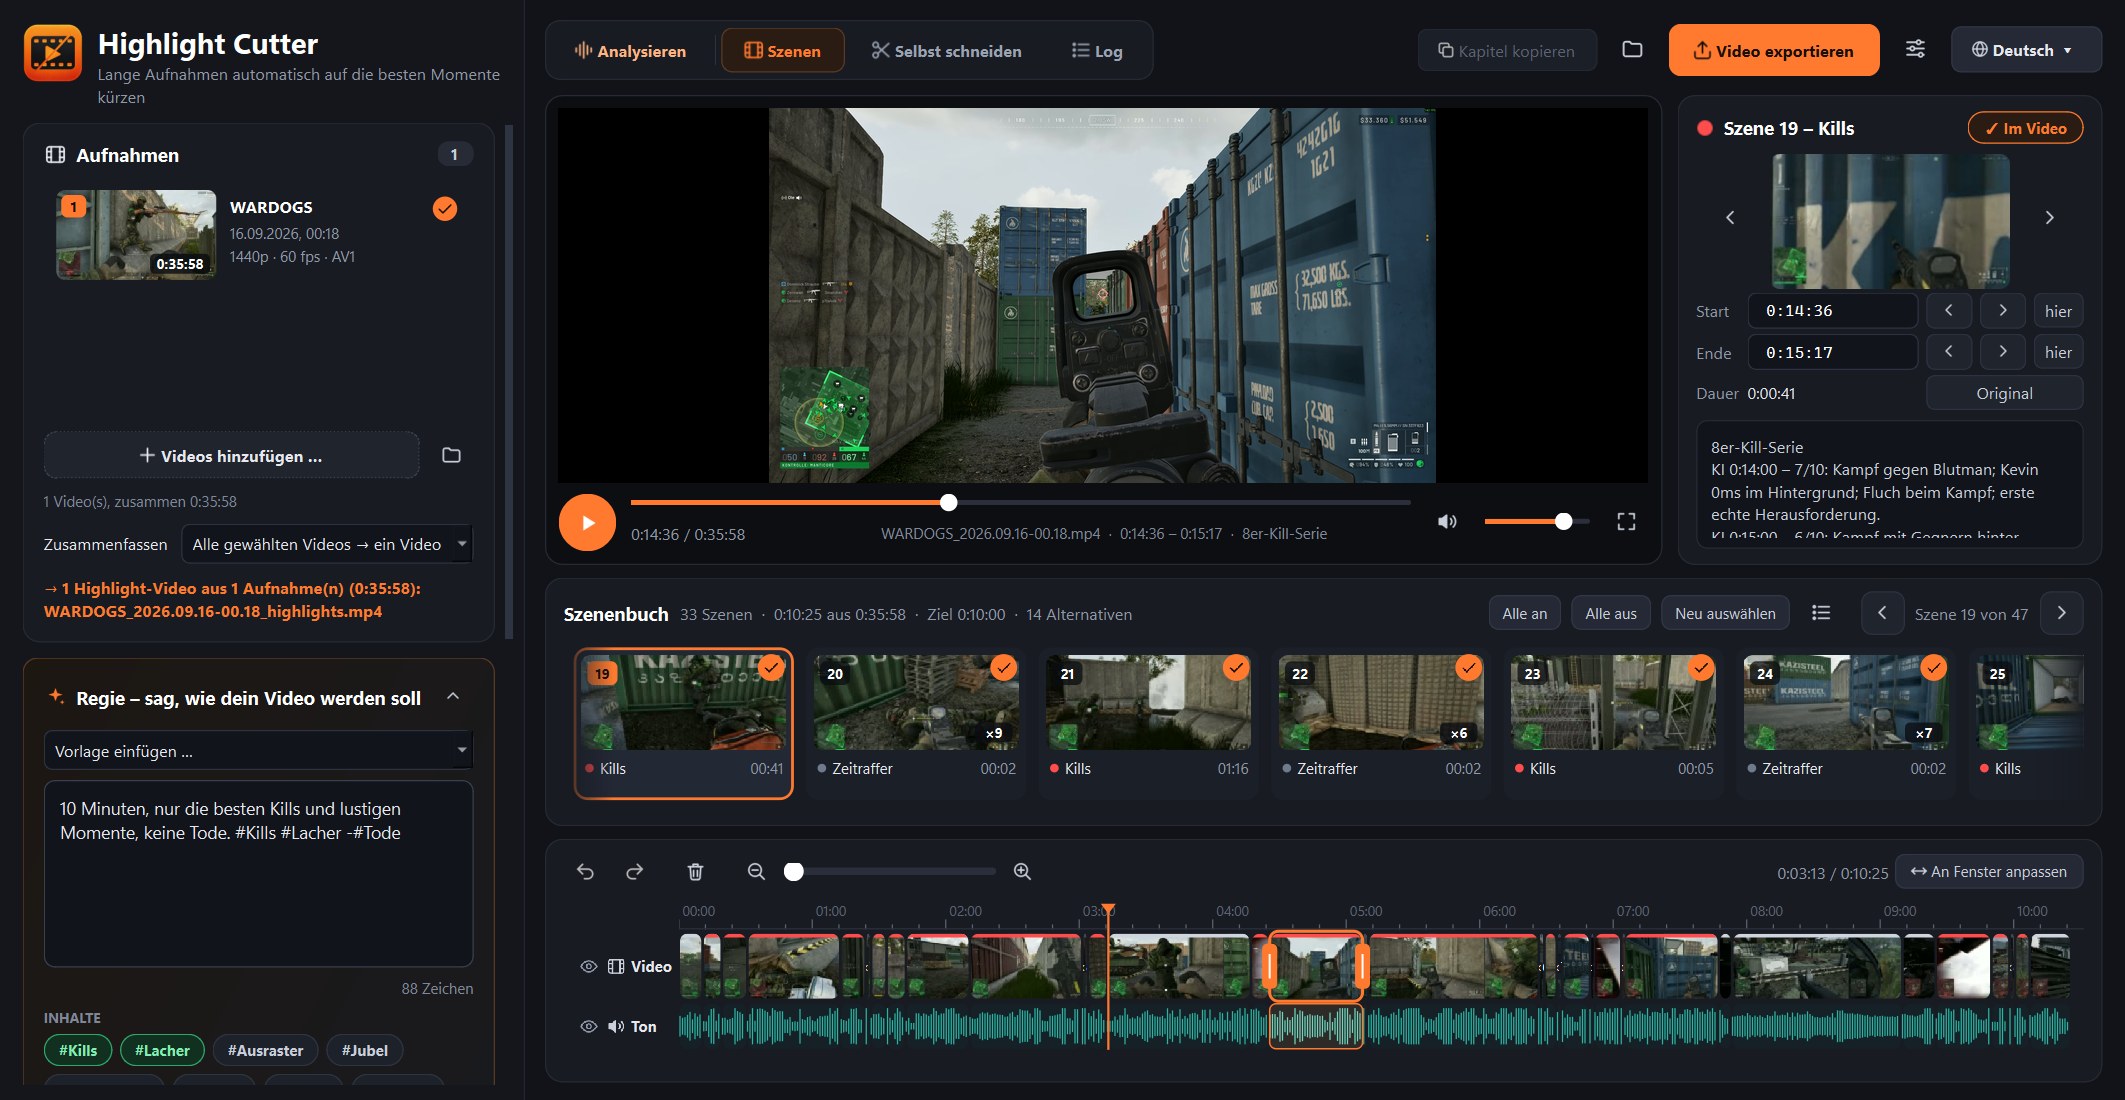Open the Deutsch language dropdown
Image resolution: width=2125 pixels, height=1100 pixels.
pos(2025,50)
